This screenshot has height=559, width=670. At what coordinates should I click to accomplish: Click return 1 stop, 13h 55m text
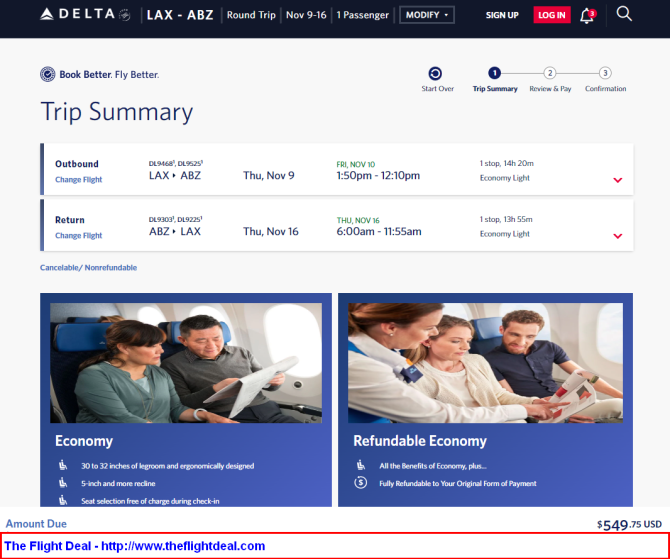tap(506, 219)
